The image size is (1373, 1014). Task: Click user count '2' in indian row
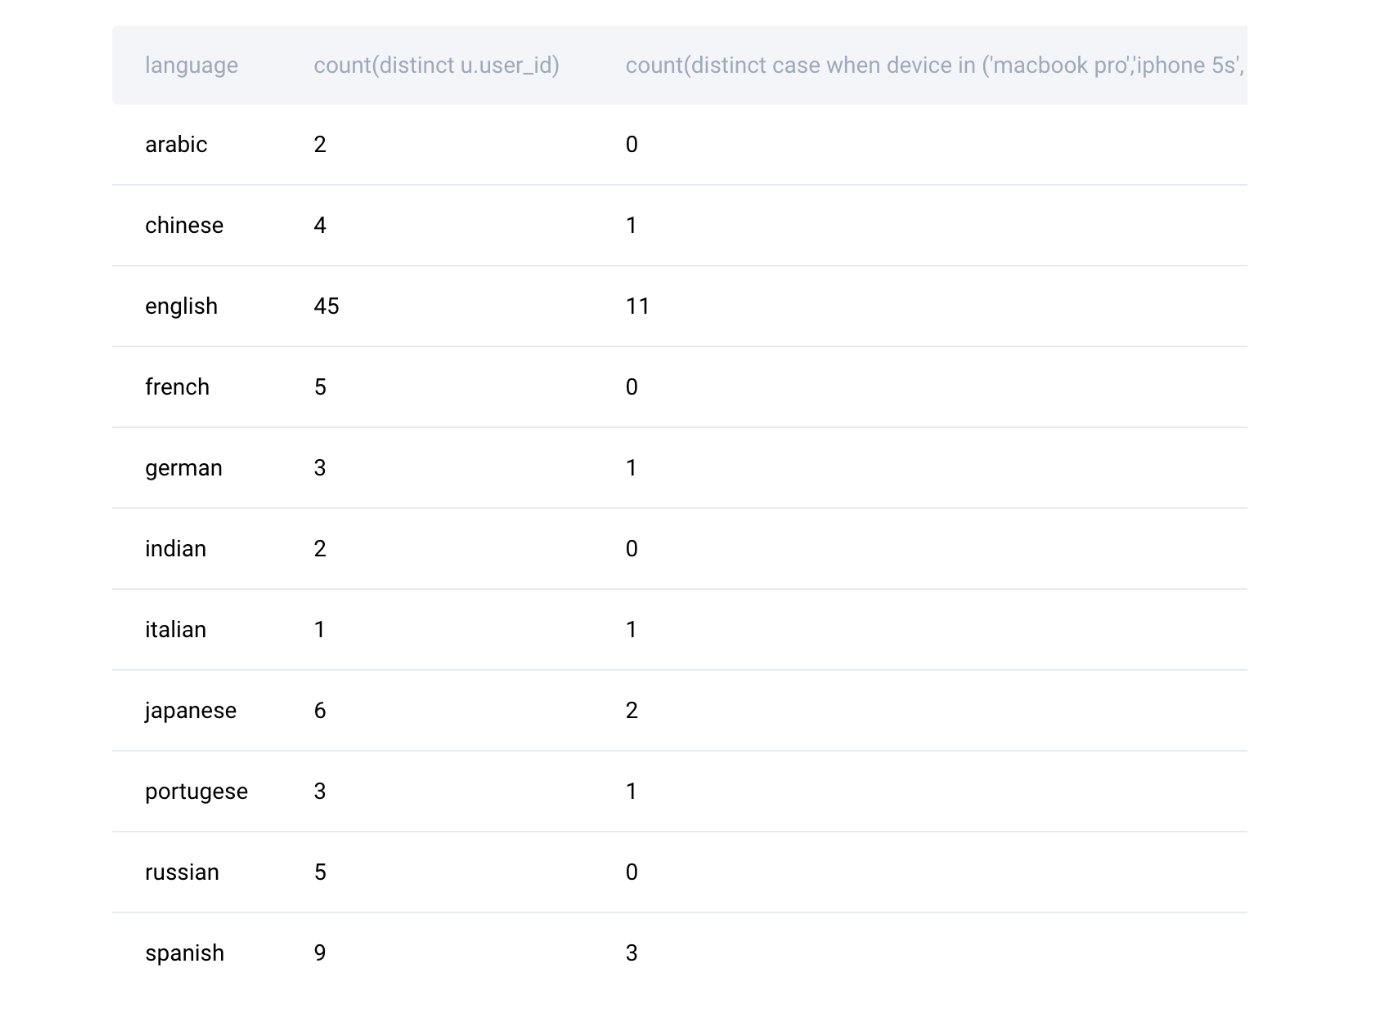(320, 549)
